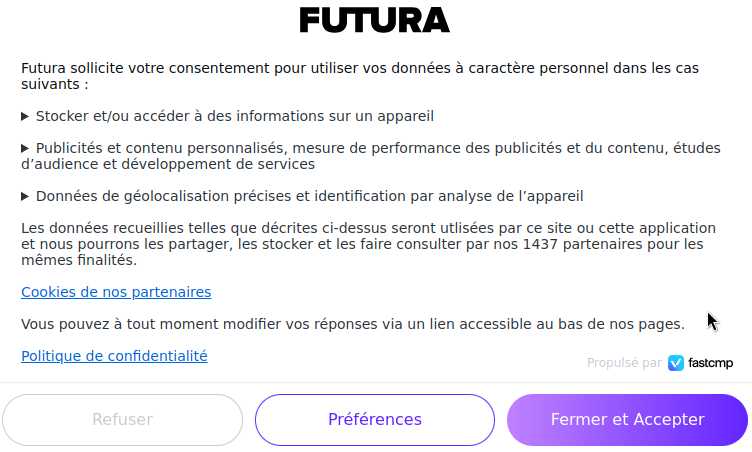Expand the 'Données de géolocalisation' disclosure triangle
Screen dimensions: 752x452
click(x=25, y=196)
